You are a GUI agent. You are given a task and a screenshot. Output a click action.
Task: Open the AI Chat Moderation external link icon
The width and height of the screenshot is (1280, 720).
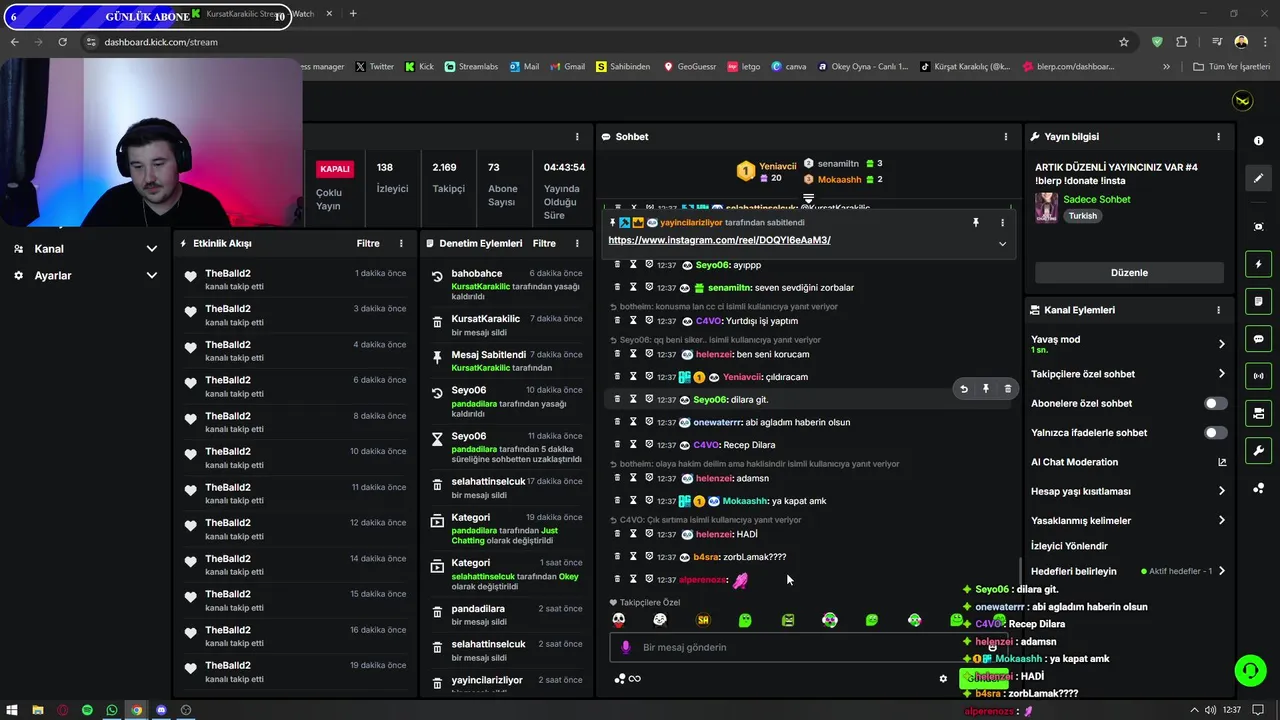1221,462
